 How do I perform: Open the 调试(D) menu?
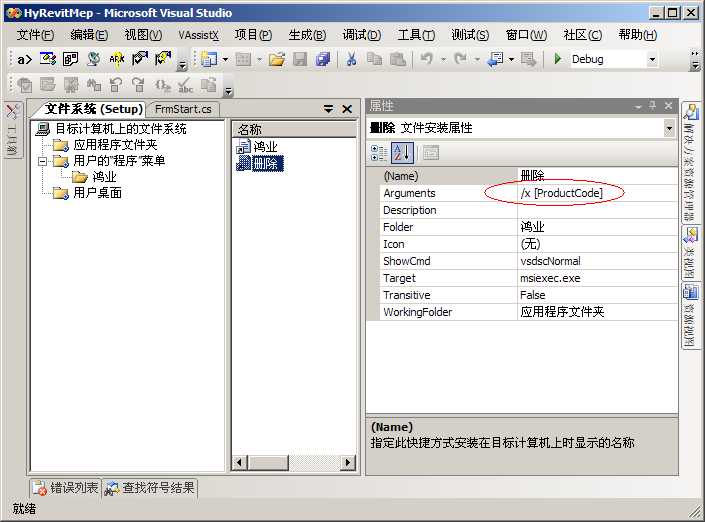point(361,35)
